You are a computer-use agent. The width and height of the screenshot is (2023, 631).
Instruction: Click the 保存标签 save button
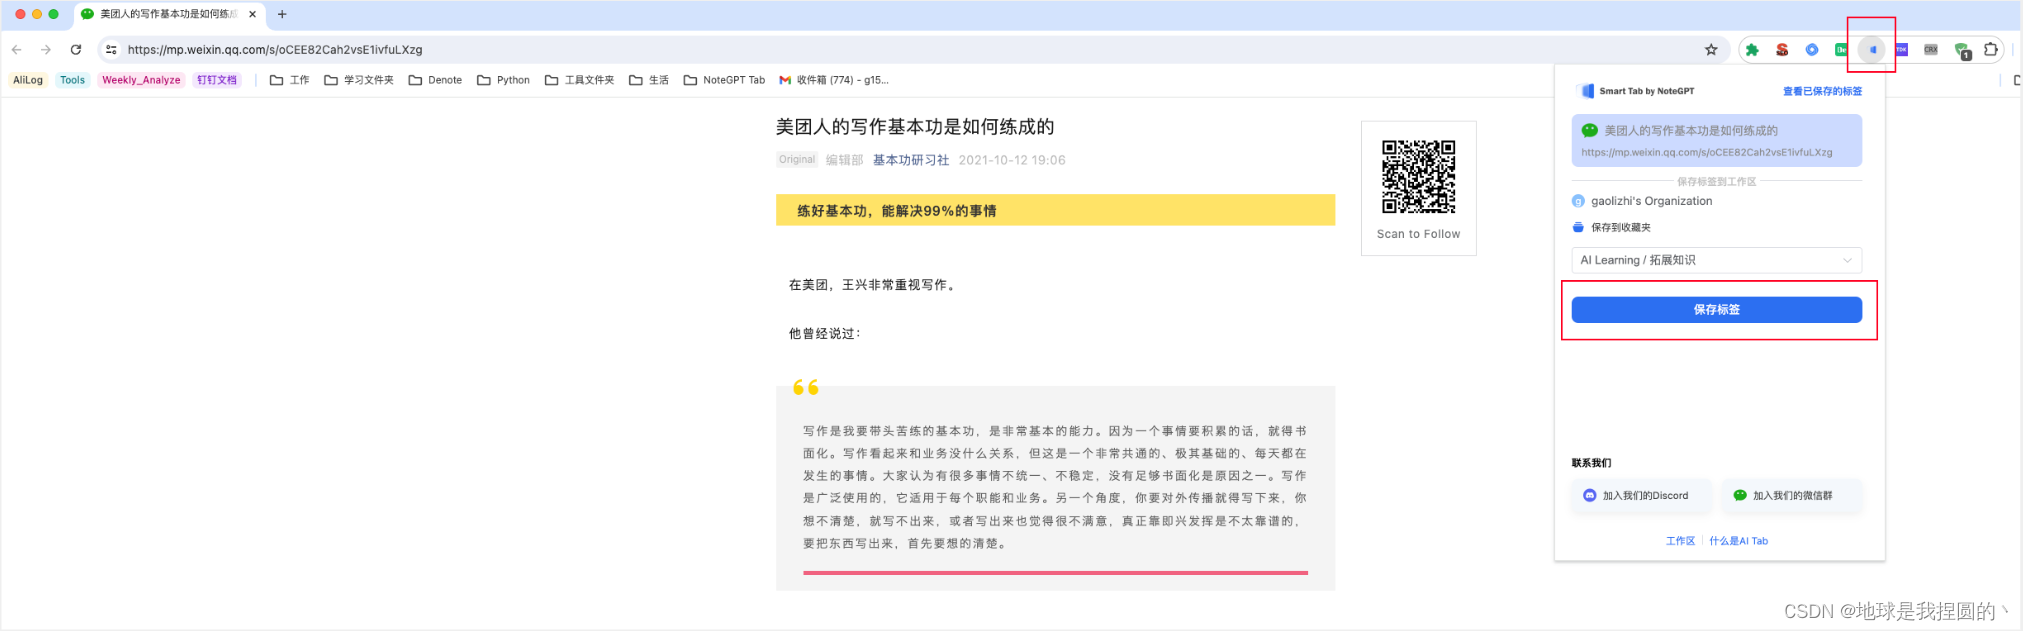pos(1717,310)
